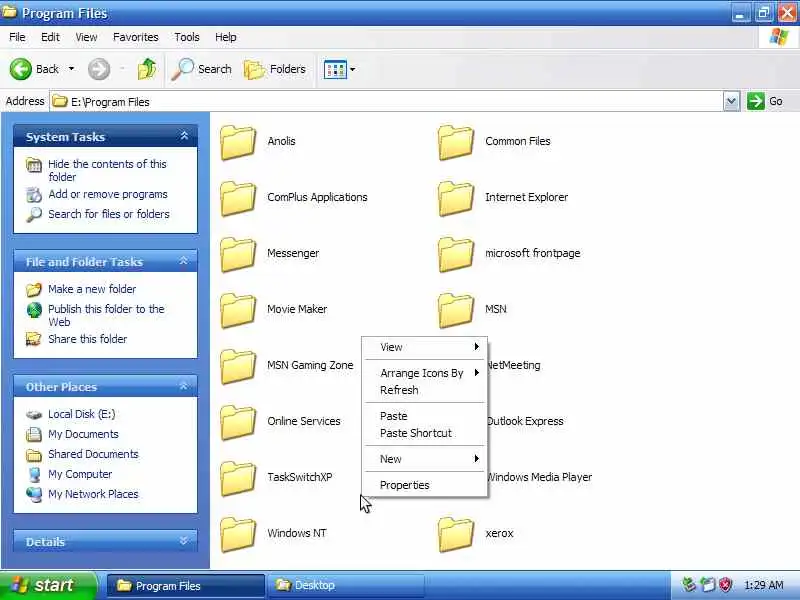Screen dimensions: 800x600
Task: Click the Address bar path field
Action: click(x=387, y=102)
